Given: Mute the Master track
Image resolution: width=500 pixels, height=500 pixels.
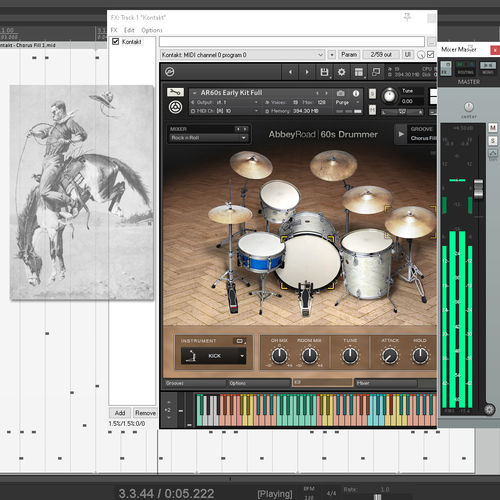Looking at the screenshot, I should (x=493, y=128).
